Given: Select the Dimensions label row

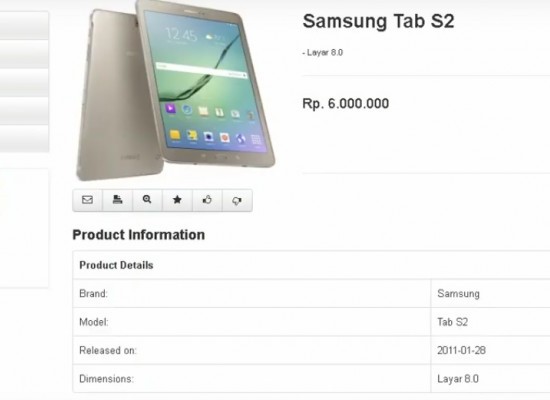Looking at the screenshot, I should [251, 379].
